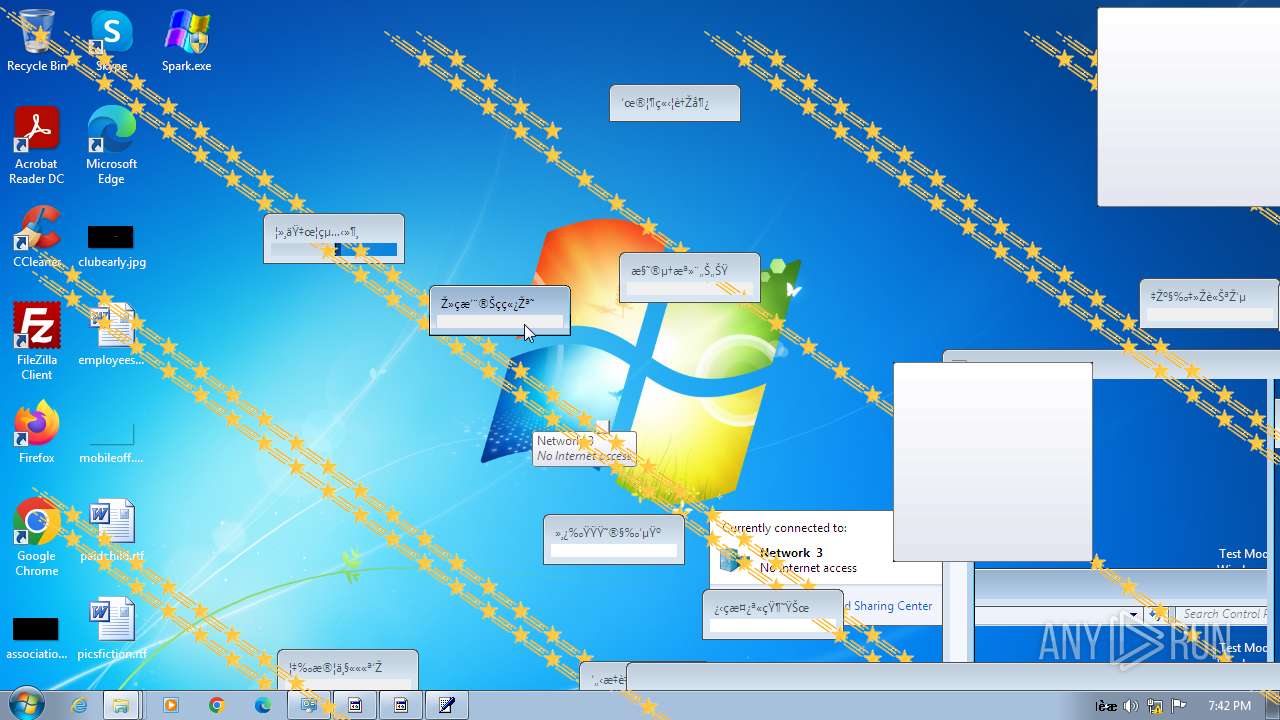The width and height of the screenshot is (1280, 720).
Task: Select the Skype desktop shortcut
Action: (111, 40)
